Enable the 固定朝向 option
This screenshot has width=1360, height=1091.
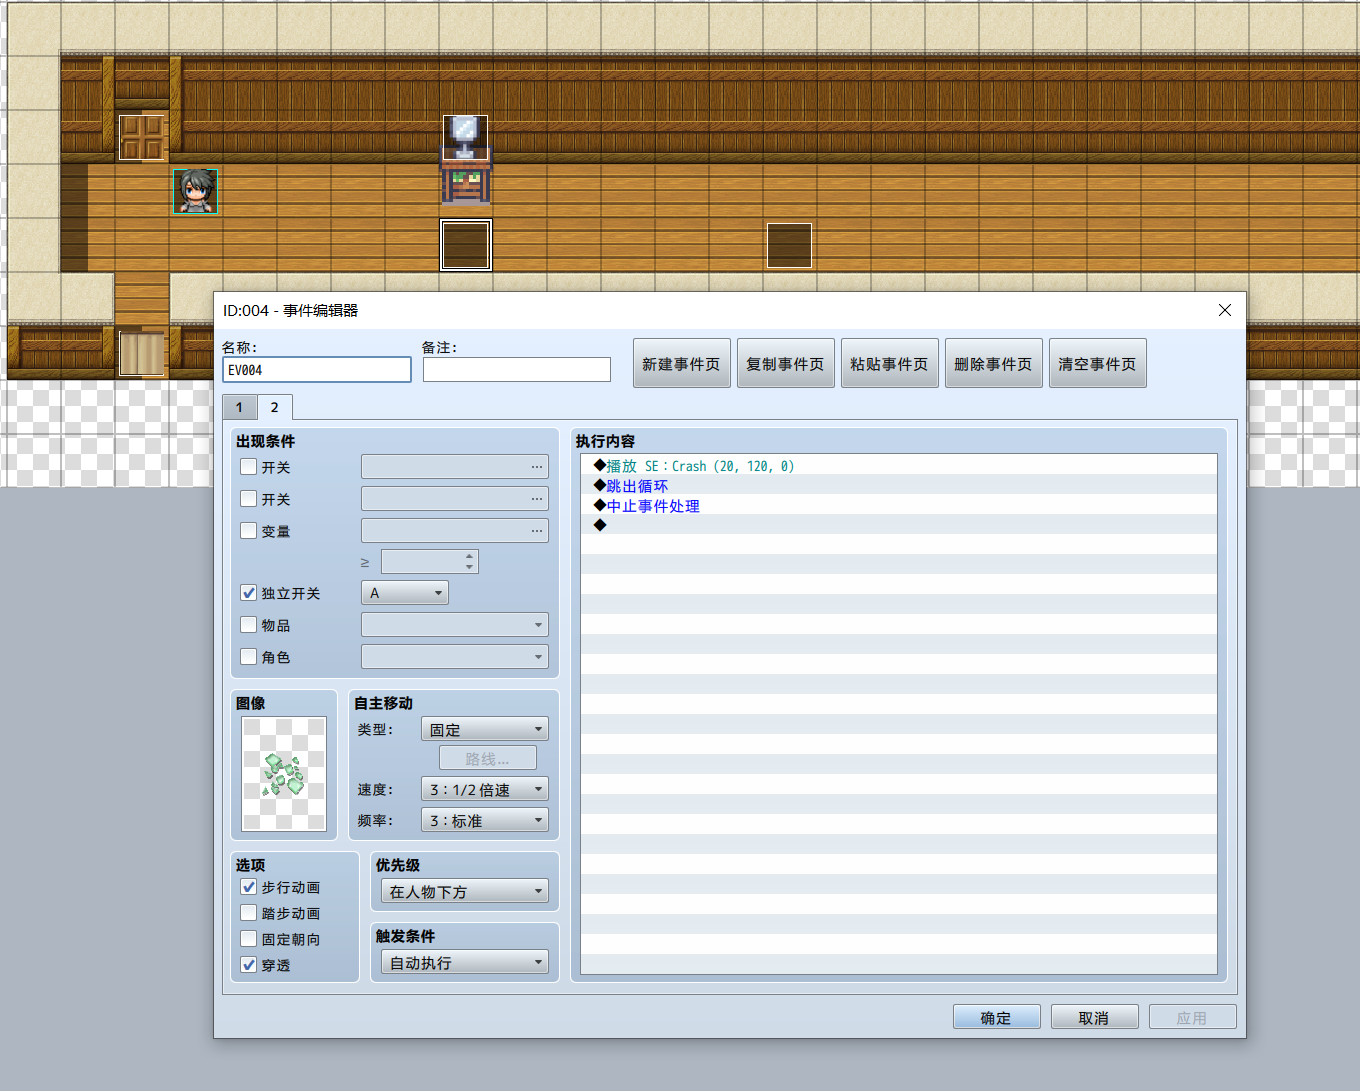249,939
